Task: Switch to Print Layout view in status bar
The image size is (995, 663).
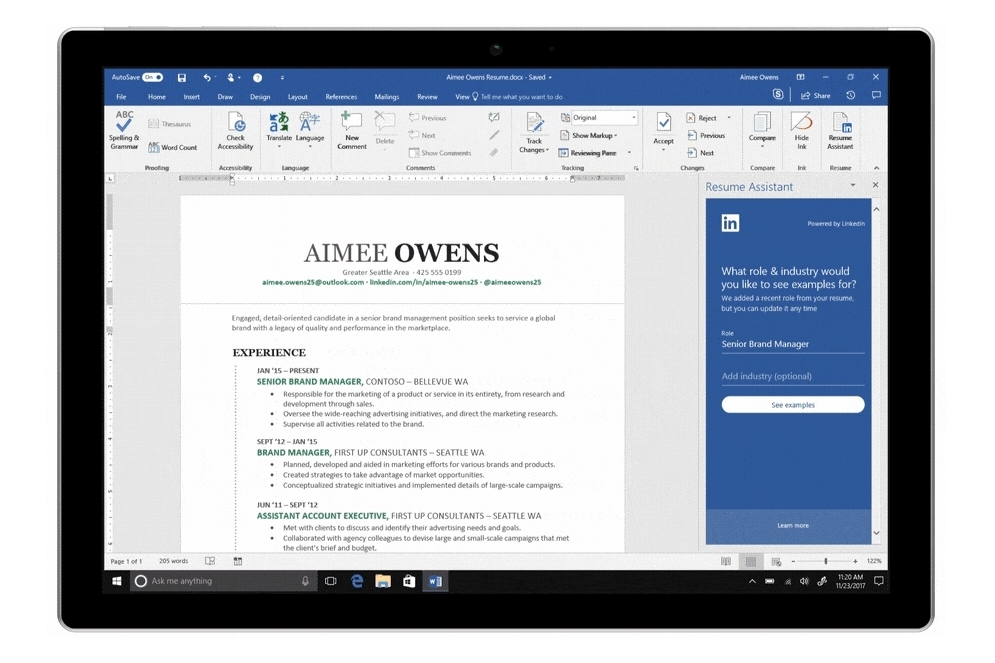Action: 751,561
